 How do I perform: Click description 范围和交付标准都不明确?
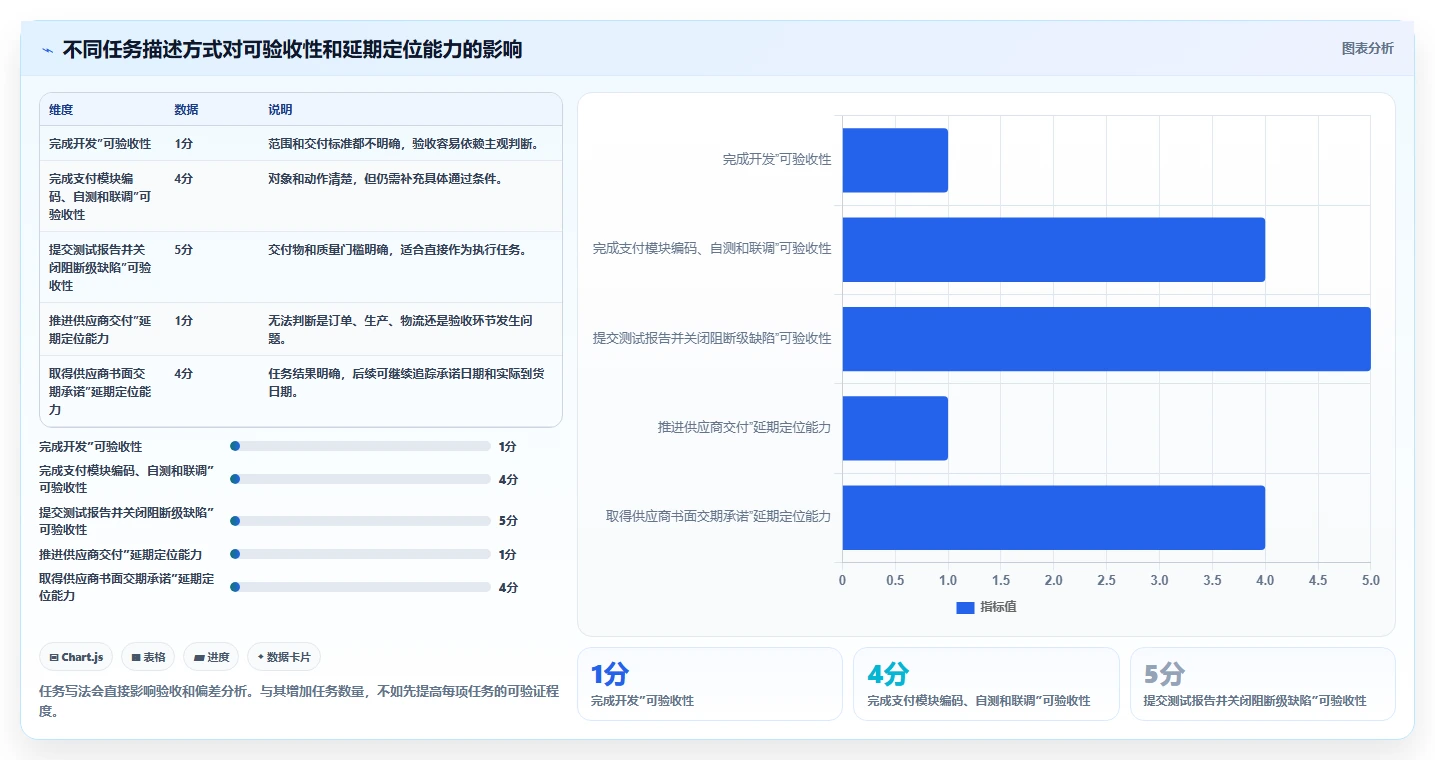click(x=404, y=143)
